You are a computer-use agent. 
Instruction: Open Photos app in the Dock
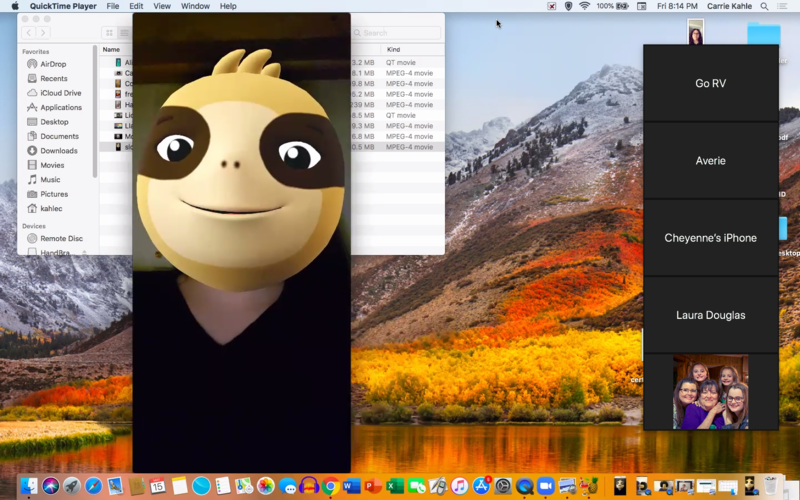265,486
